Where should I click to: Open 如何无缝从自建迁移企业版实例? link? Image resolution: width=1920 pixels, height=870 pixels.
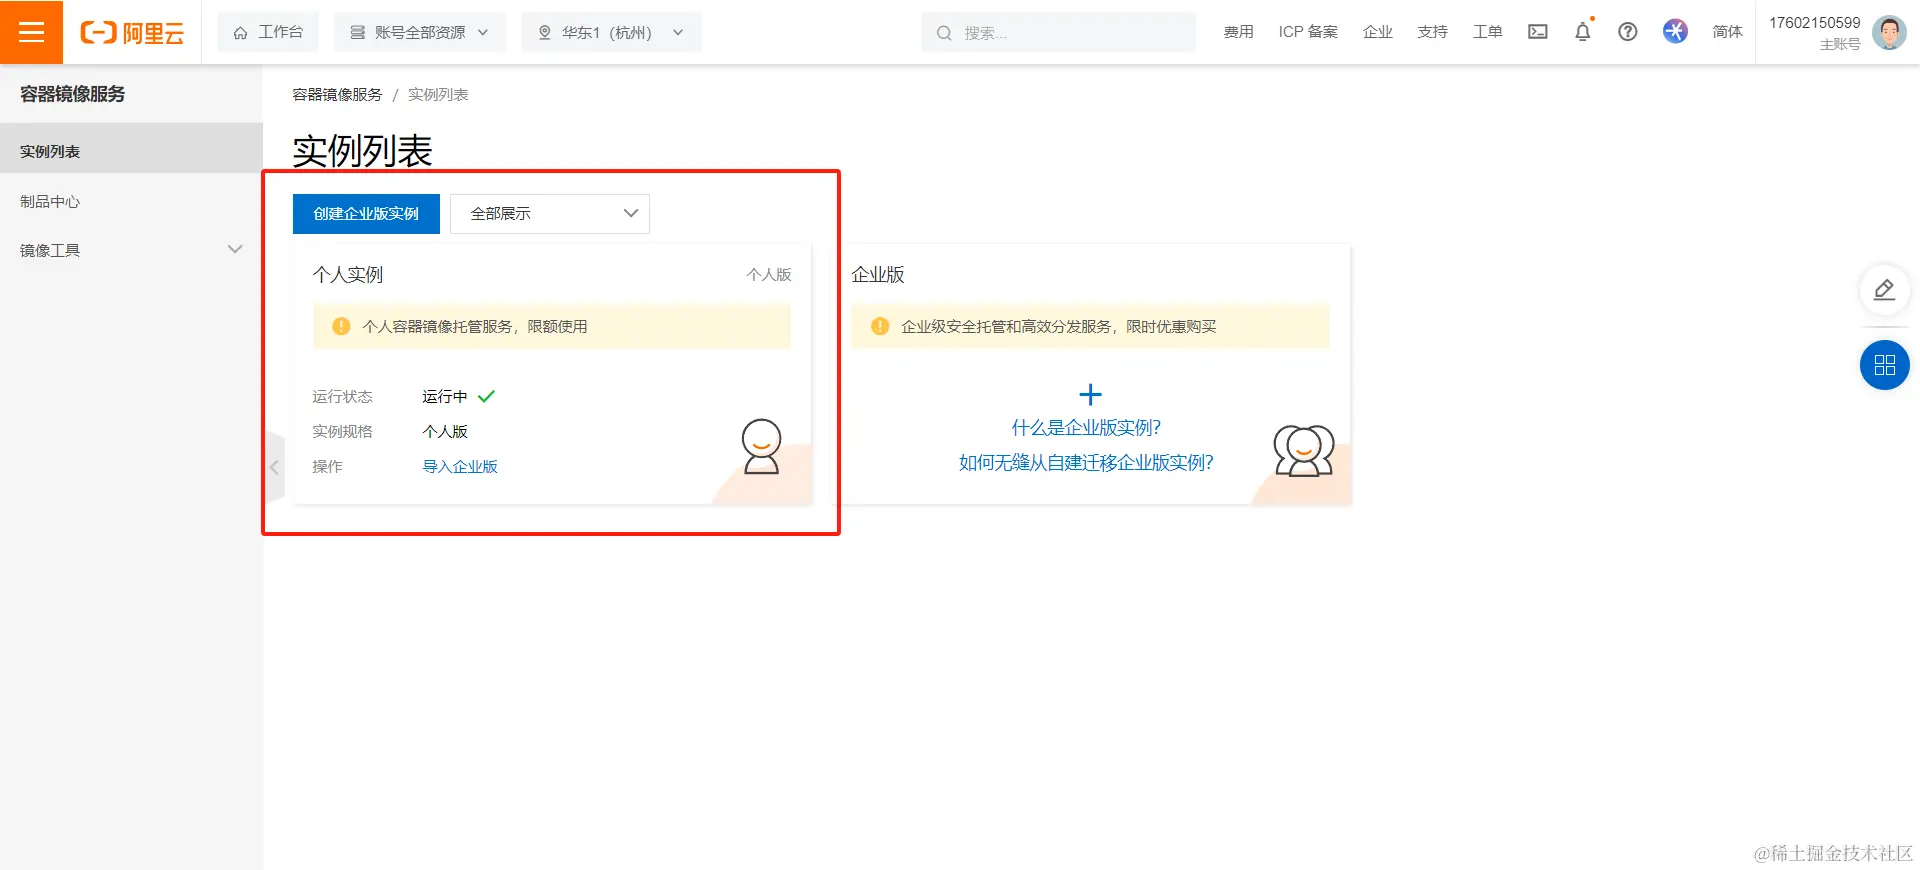click(1086, 463)
